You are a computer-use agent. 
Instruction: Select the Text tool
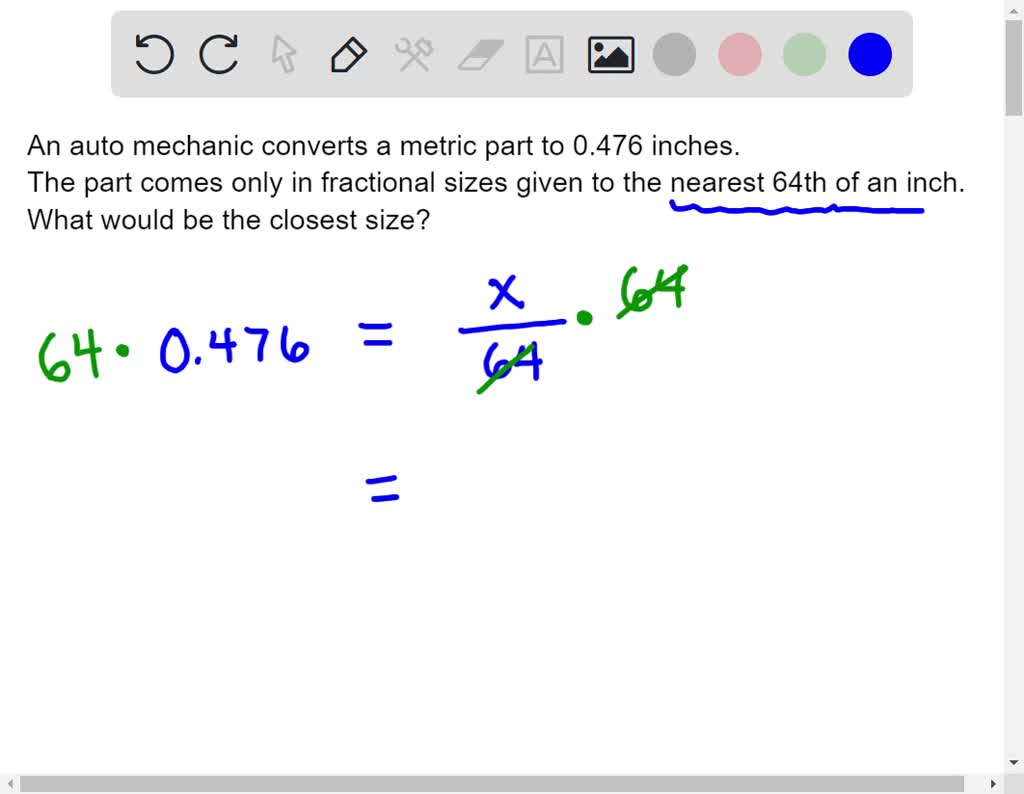(545, 55)
